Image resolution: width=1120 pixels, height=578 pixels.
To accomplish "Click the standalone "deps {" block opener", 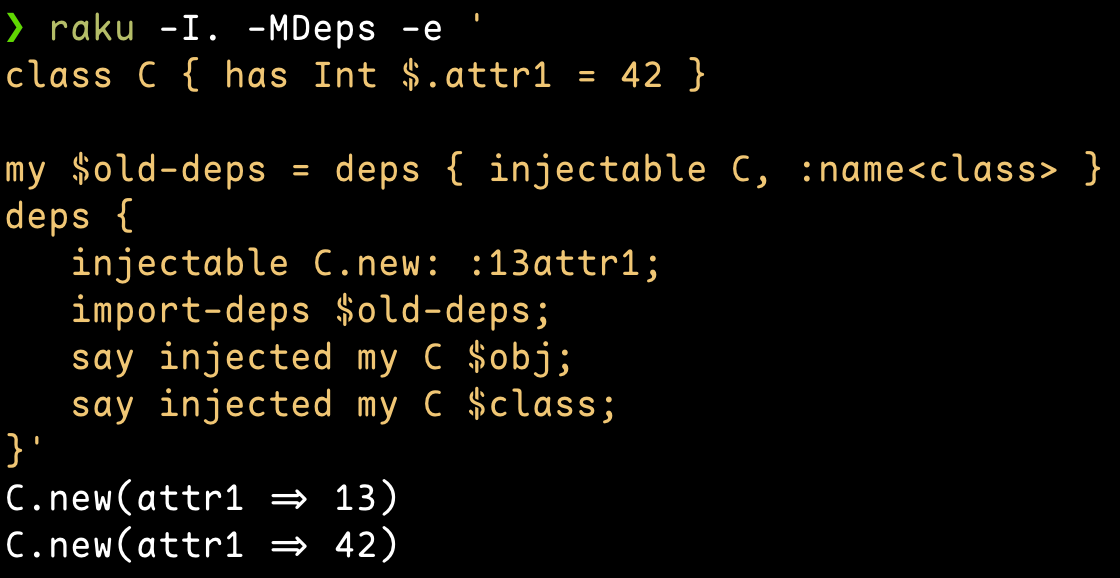I will 69,217.
